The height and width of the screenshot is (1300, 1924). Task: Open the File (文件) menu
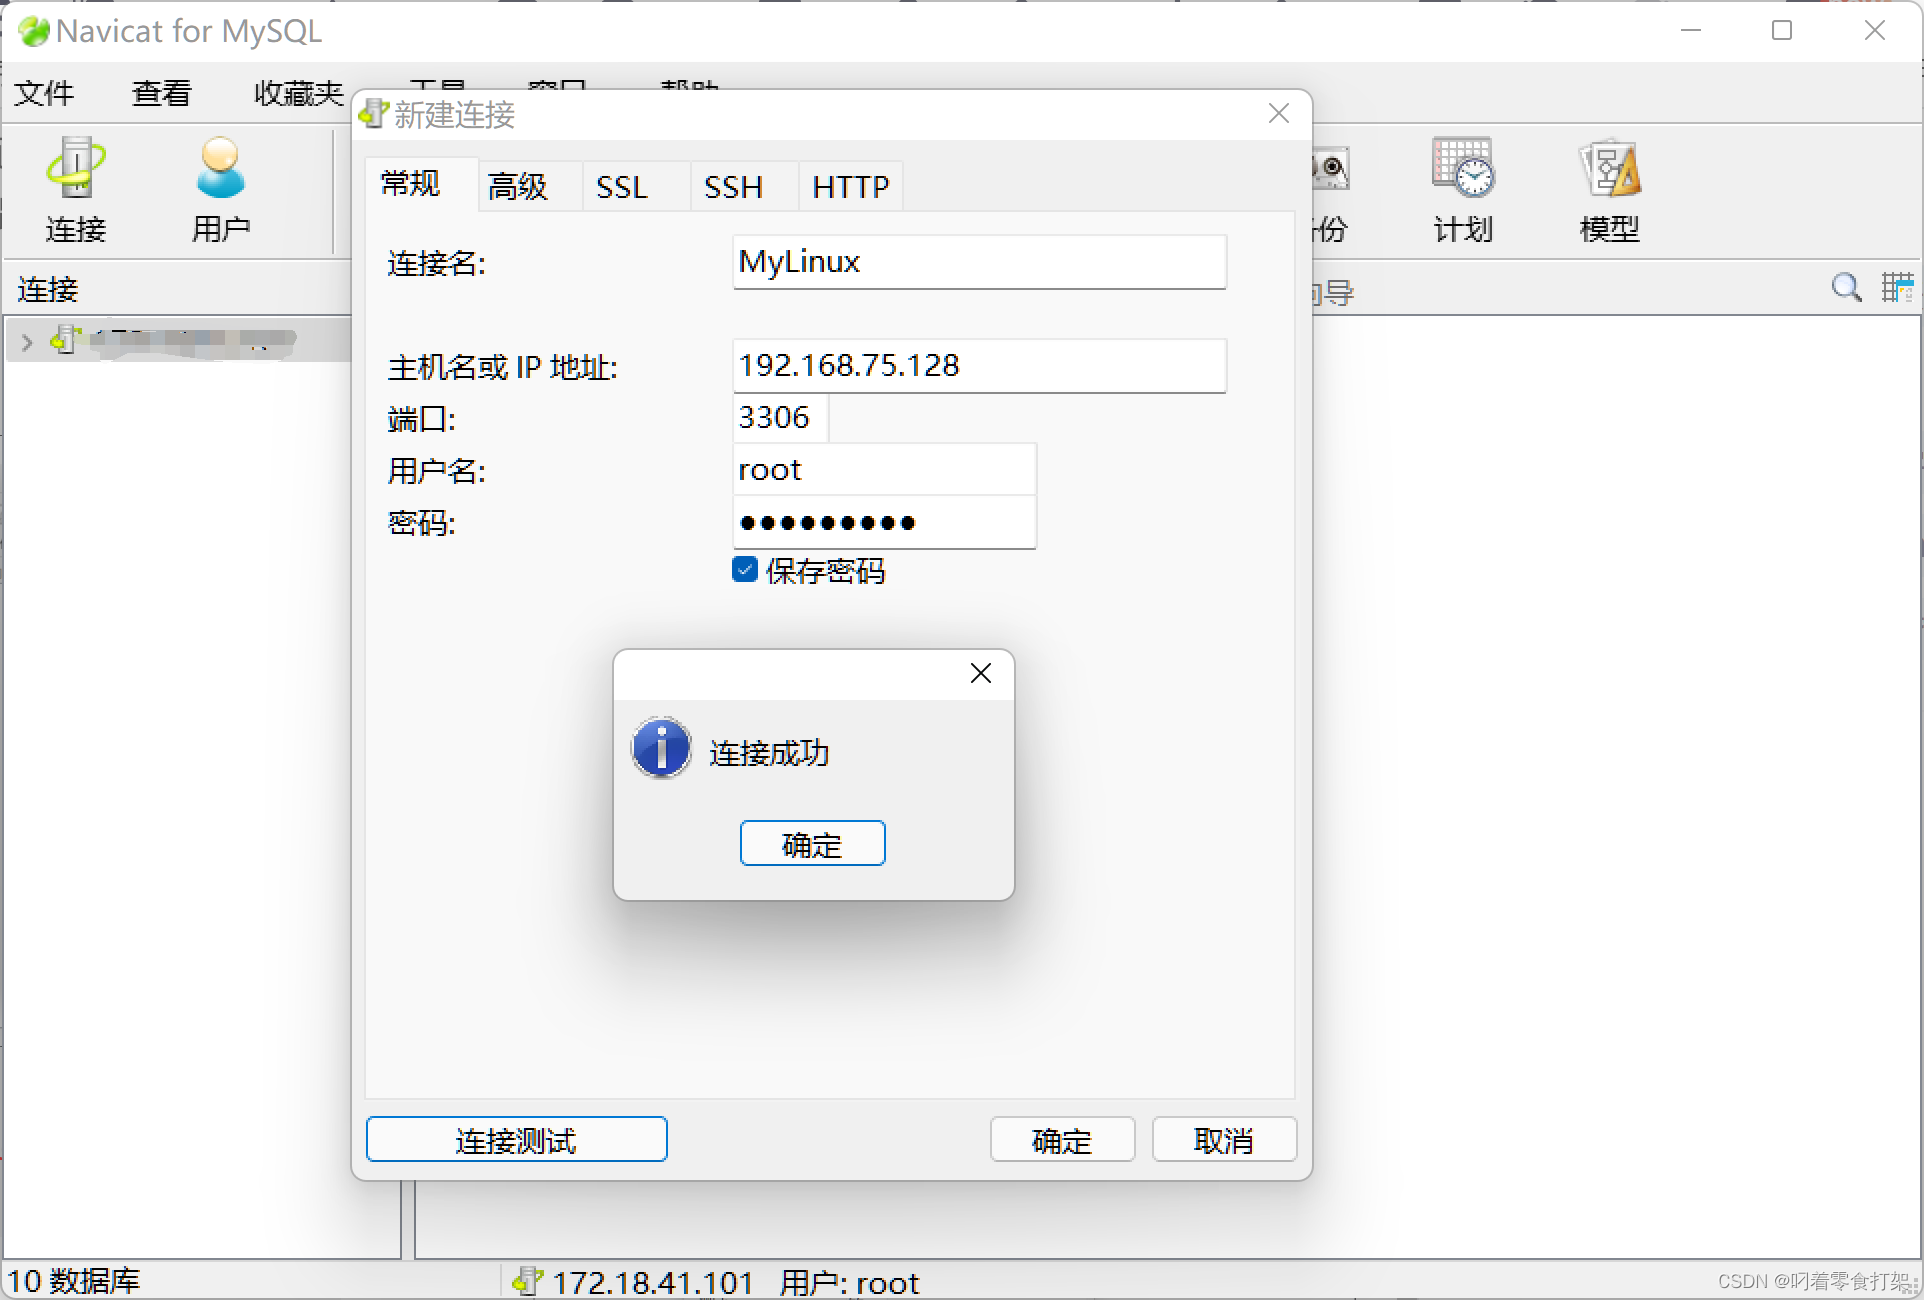[x=44, y=93]
